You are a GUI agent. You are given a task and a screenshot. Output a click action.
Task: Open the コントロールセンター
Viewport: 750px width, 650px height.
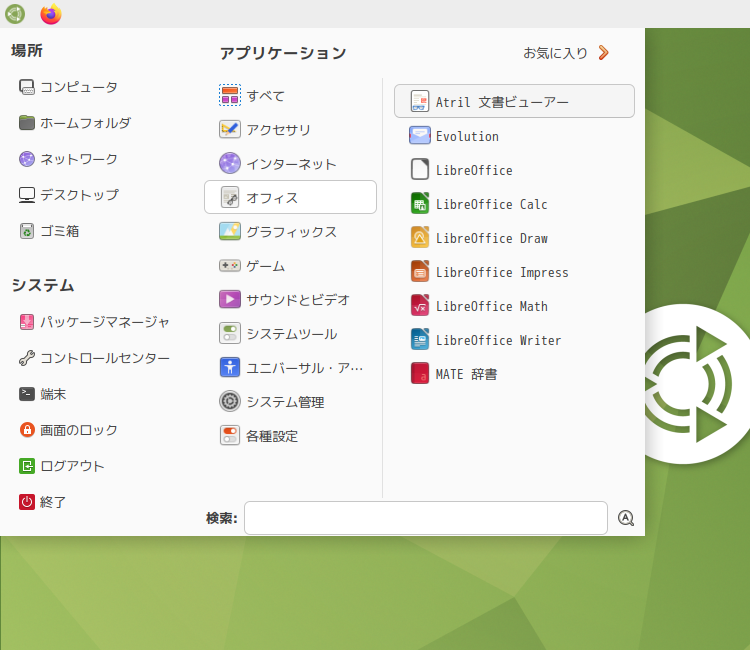(x=94, y=358)
